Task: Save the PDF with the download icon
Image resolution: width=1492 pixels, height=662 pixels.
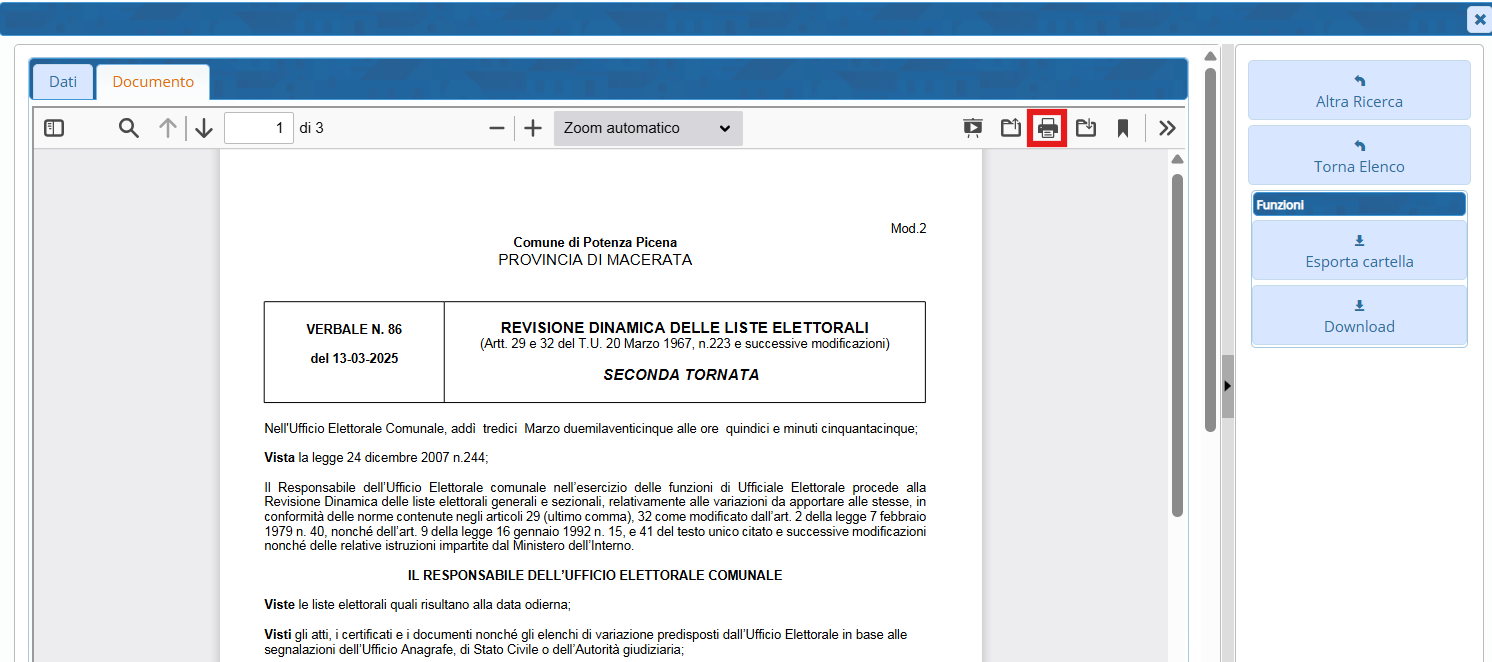Action: click(1085, 128)
